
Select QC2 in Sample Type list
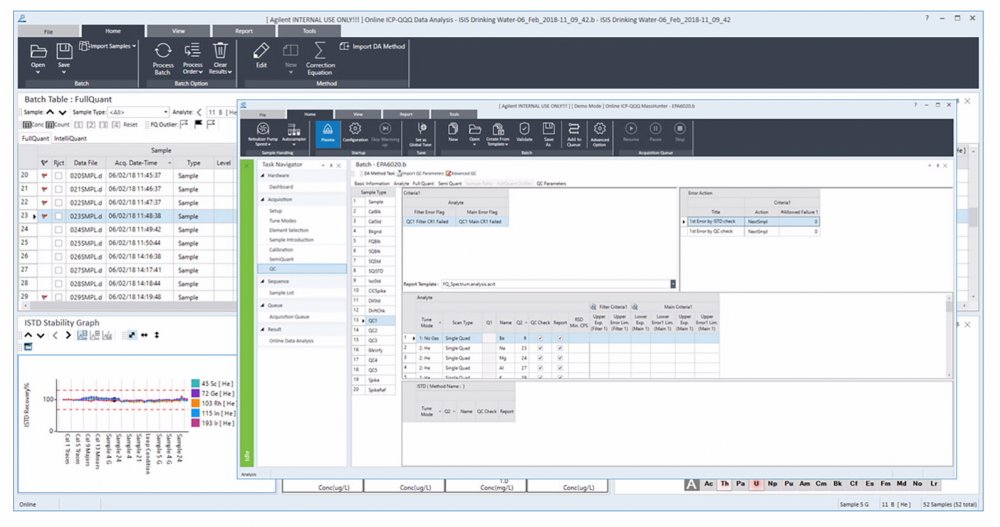click(x=373, y=330)
